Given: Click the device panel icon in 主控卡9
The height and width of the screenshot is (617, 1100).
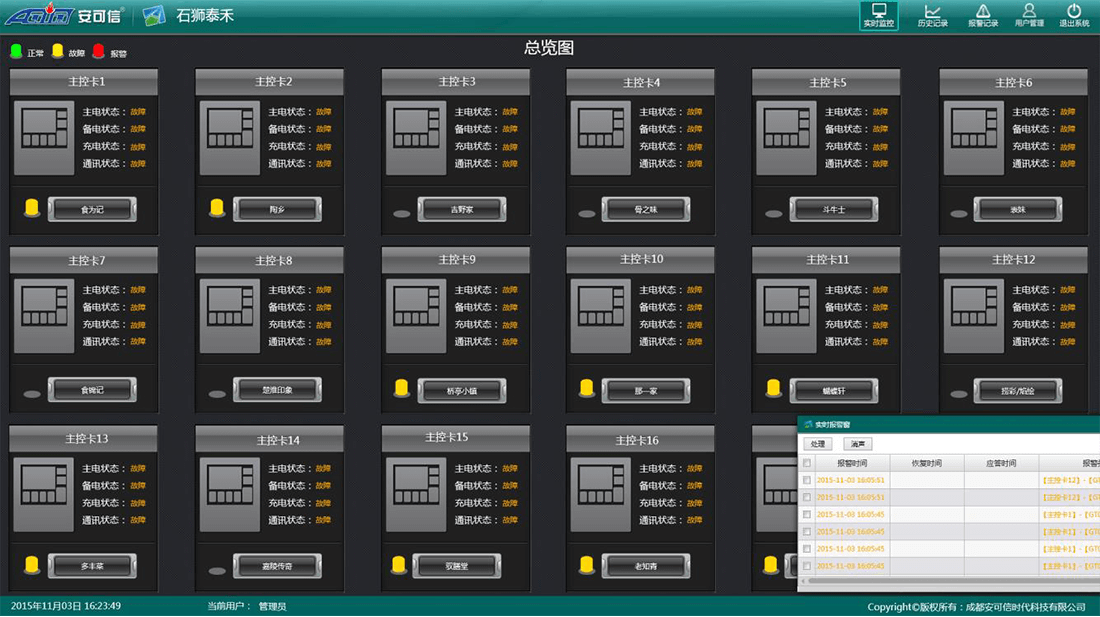Looking at the screenshot, I should [416, 316].
